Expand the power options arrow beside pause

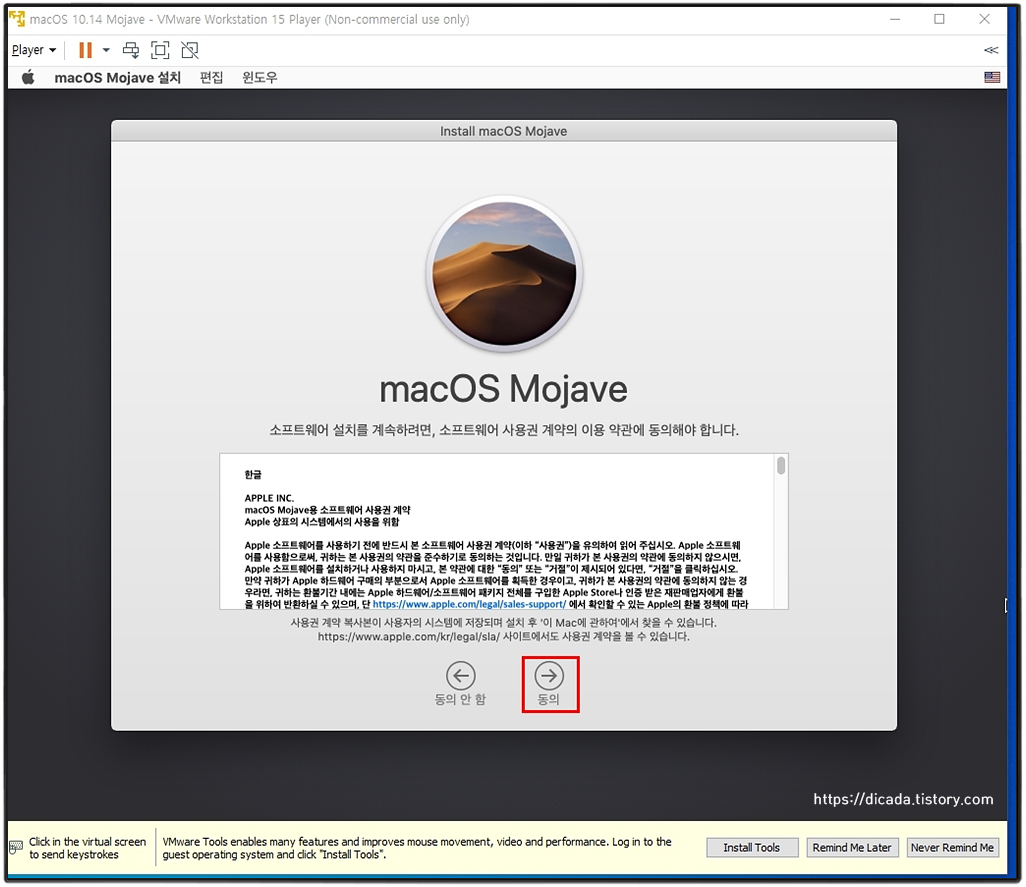click(x=106, y=50)
